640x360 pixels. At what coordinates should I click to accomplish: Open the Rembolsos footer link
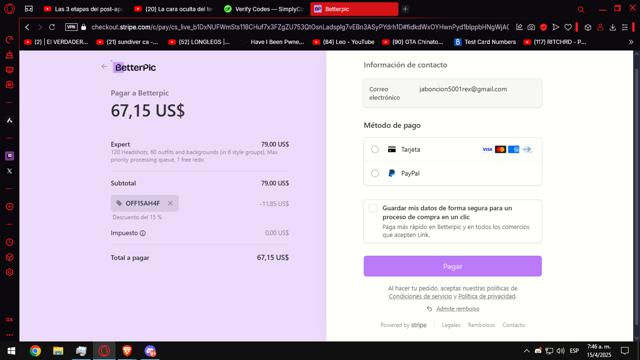[481, 325]
